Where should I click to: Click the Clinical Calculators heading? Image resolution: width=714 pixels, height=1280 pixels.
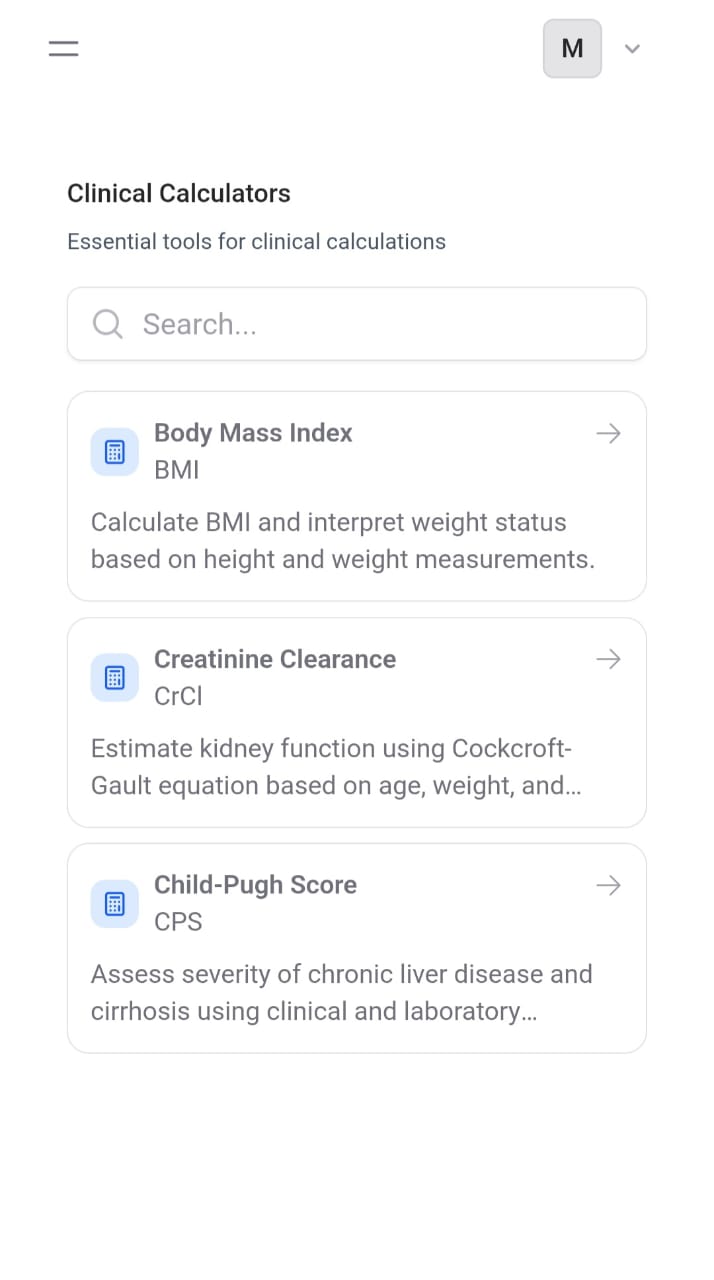coord(178,193)
